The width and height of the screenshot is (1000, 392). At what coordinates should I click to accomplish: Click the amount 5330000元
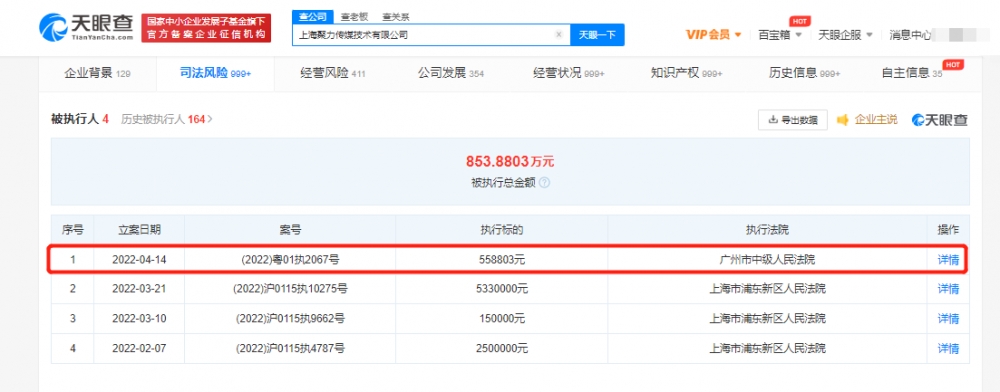(x=501, y=289)
